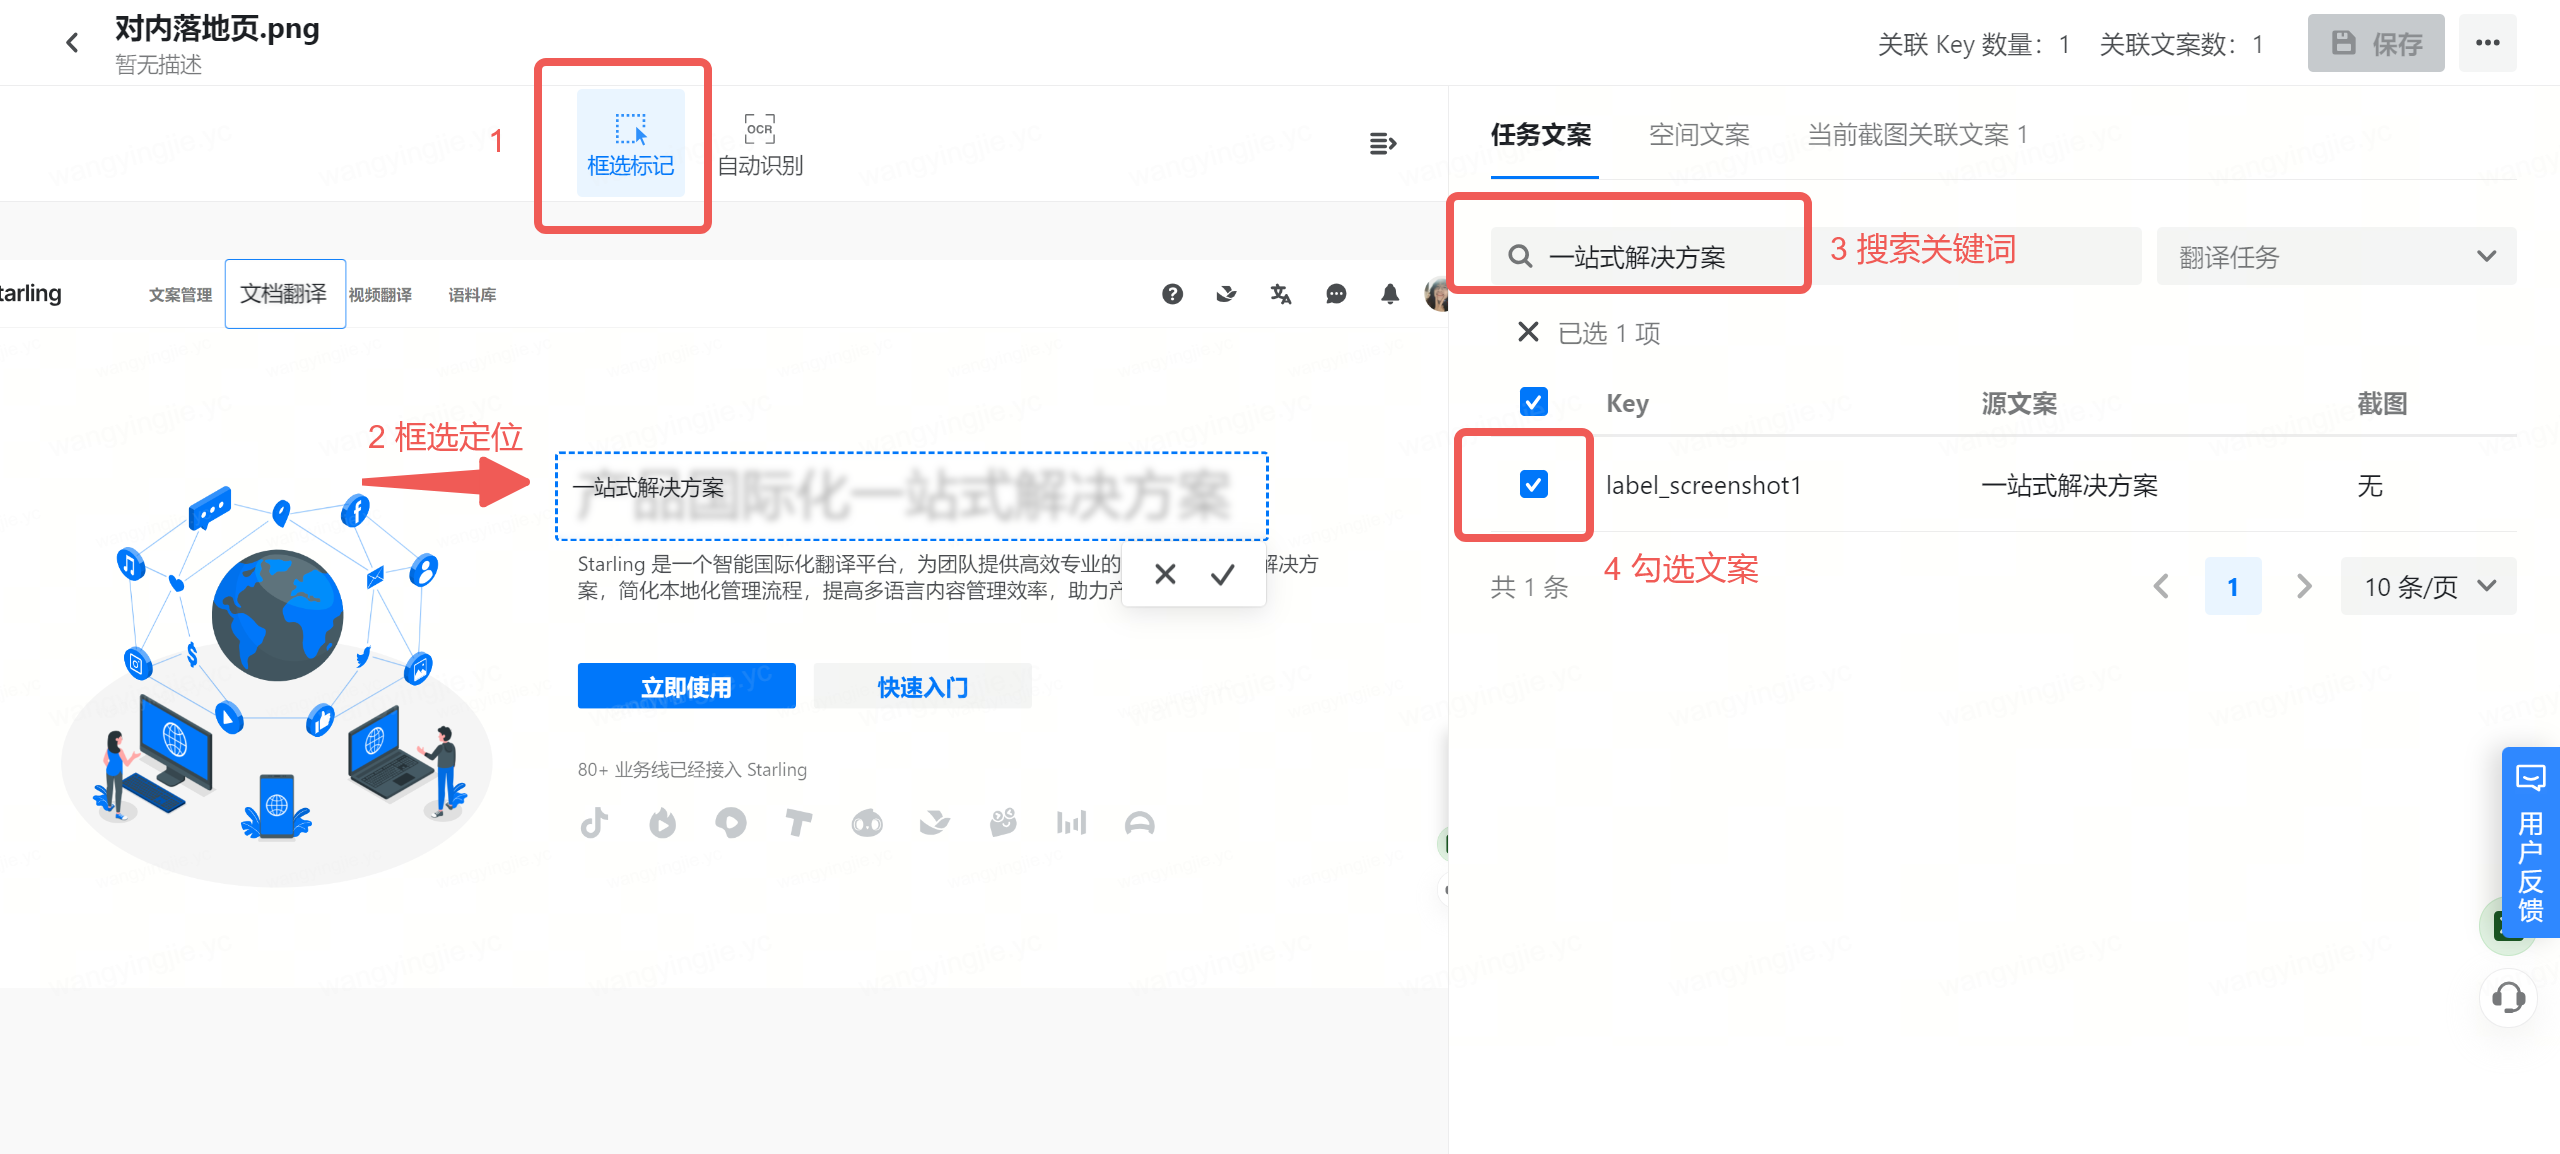
Task: Toggle the select-all checkbox in the Key header
Action: click(x=1533, y=402)
